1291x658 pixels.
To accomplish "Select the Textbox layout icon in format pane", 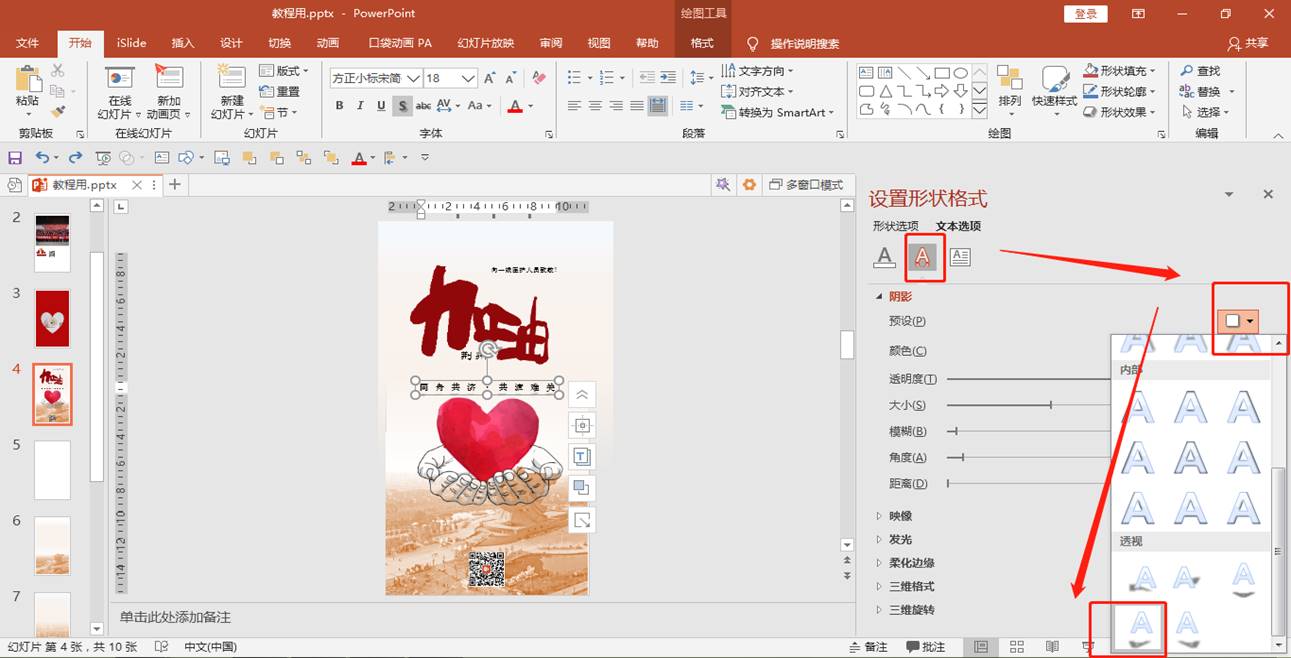I will click(x=960, y=257).
